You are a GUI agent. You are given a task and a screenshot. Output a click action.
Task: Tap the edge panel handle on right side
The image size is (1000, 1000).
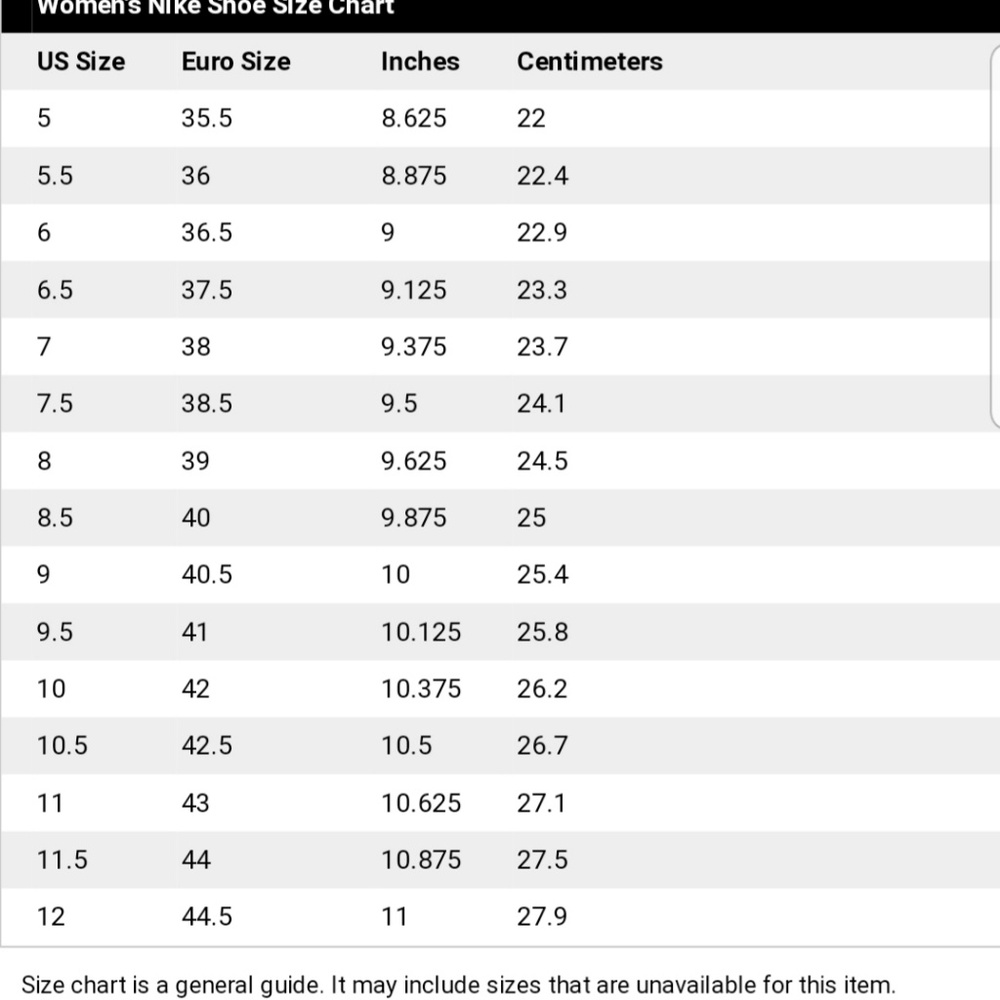[993, 240]
